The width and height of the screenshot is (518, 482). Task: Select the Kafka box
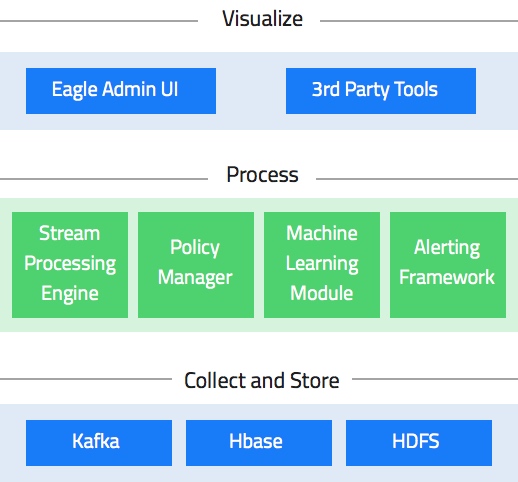pyautogui.click(x=99, y=443)
